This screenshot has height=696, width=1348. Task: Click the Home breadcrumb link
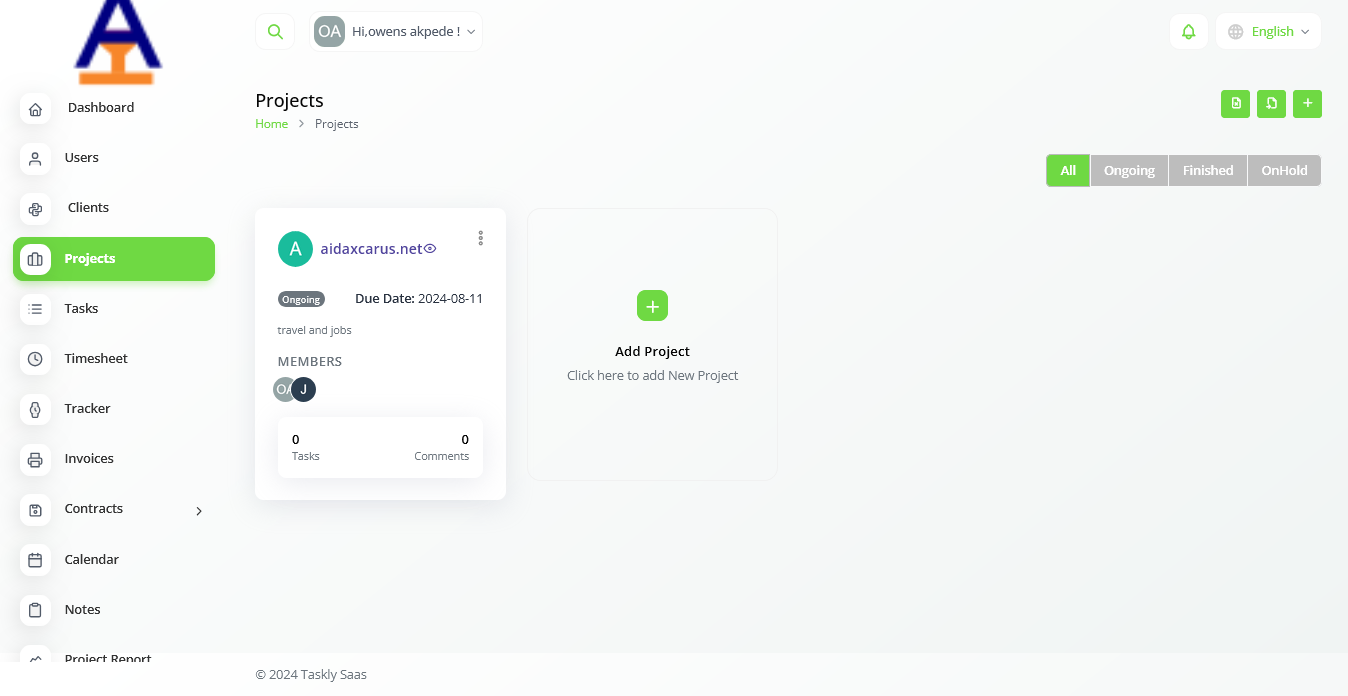pos(271,124)
